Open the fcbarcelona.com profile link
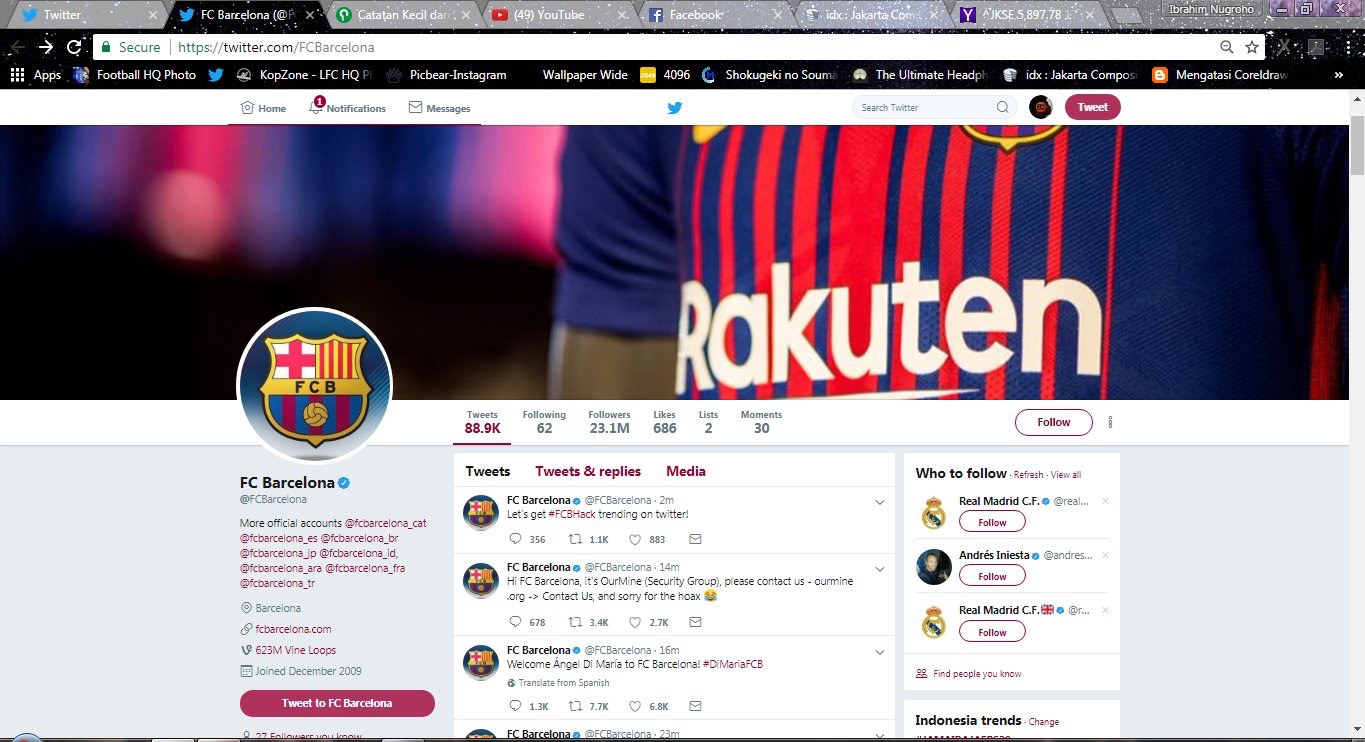 click(293, 629)
